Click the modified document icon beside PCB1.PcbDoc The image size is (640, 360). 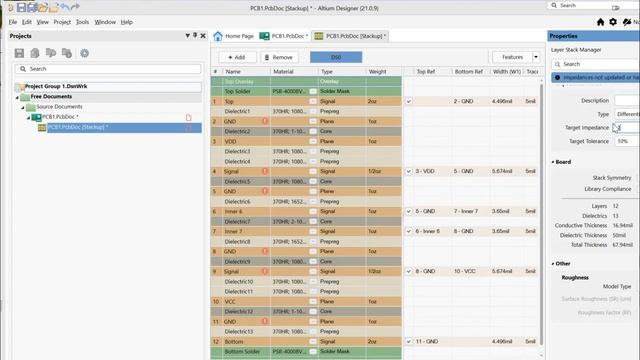pyautogui.click(x=189, y=118)
